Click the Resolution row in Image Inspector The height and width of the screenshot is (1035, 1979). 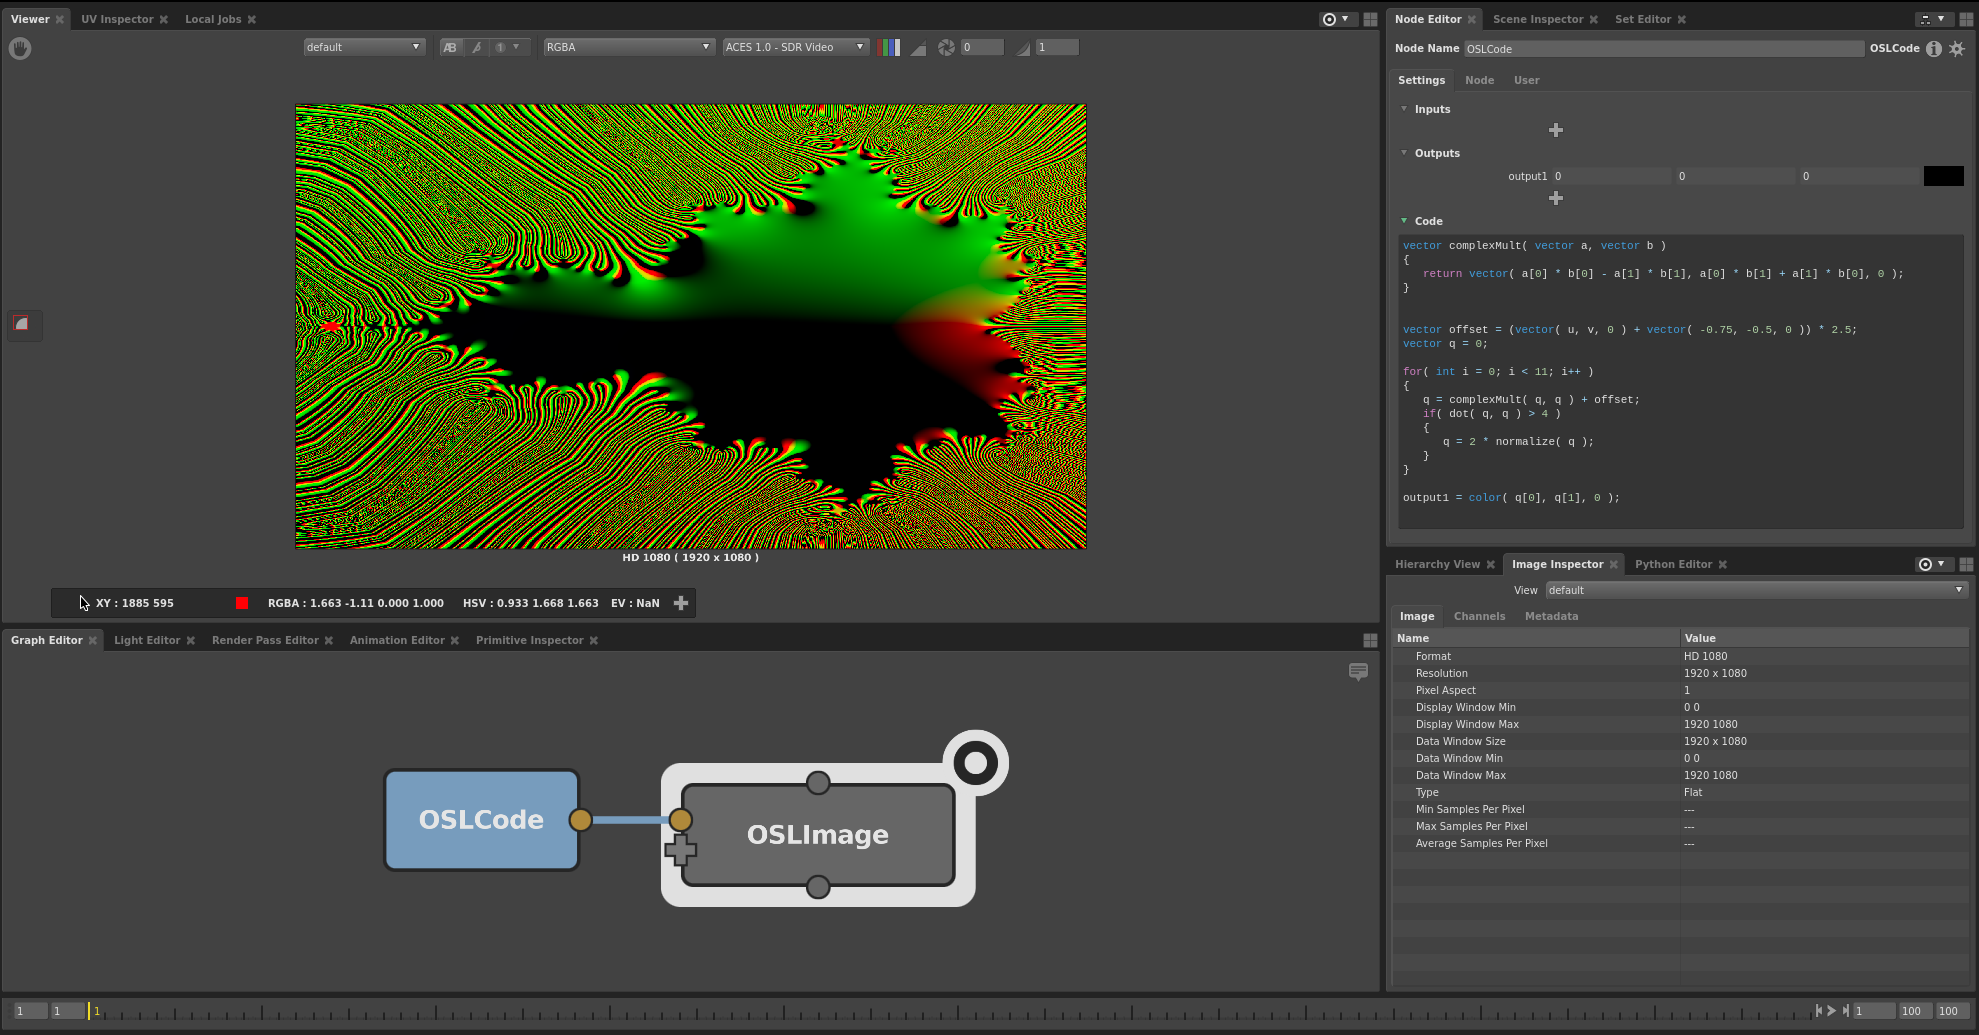tap(1680, 673)
